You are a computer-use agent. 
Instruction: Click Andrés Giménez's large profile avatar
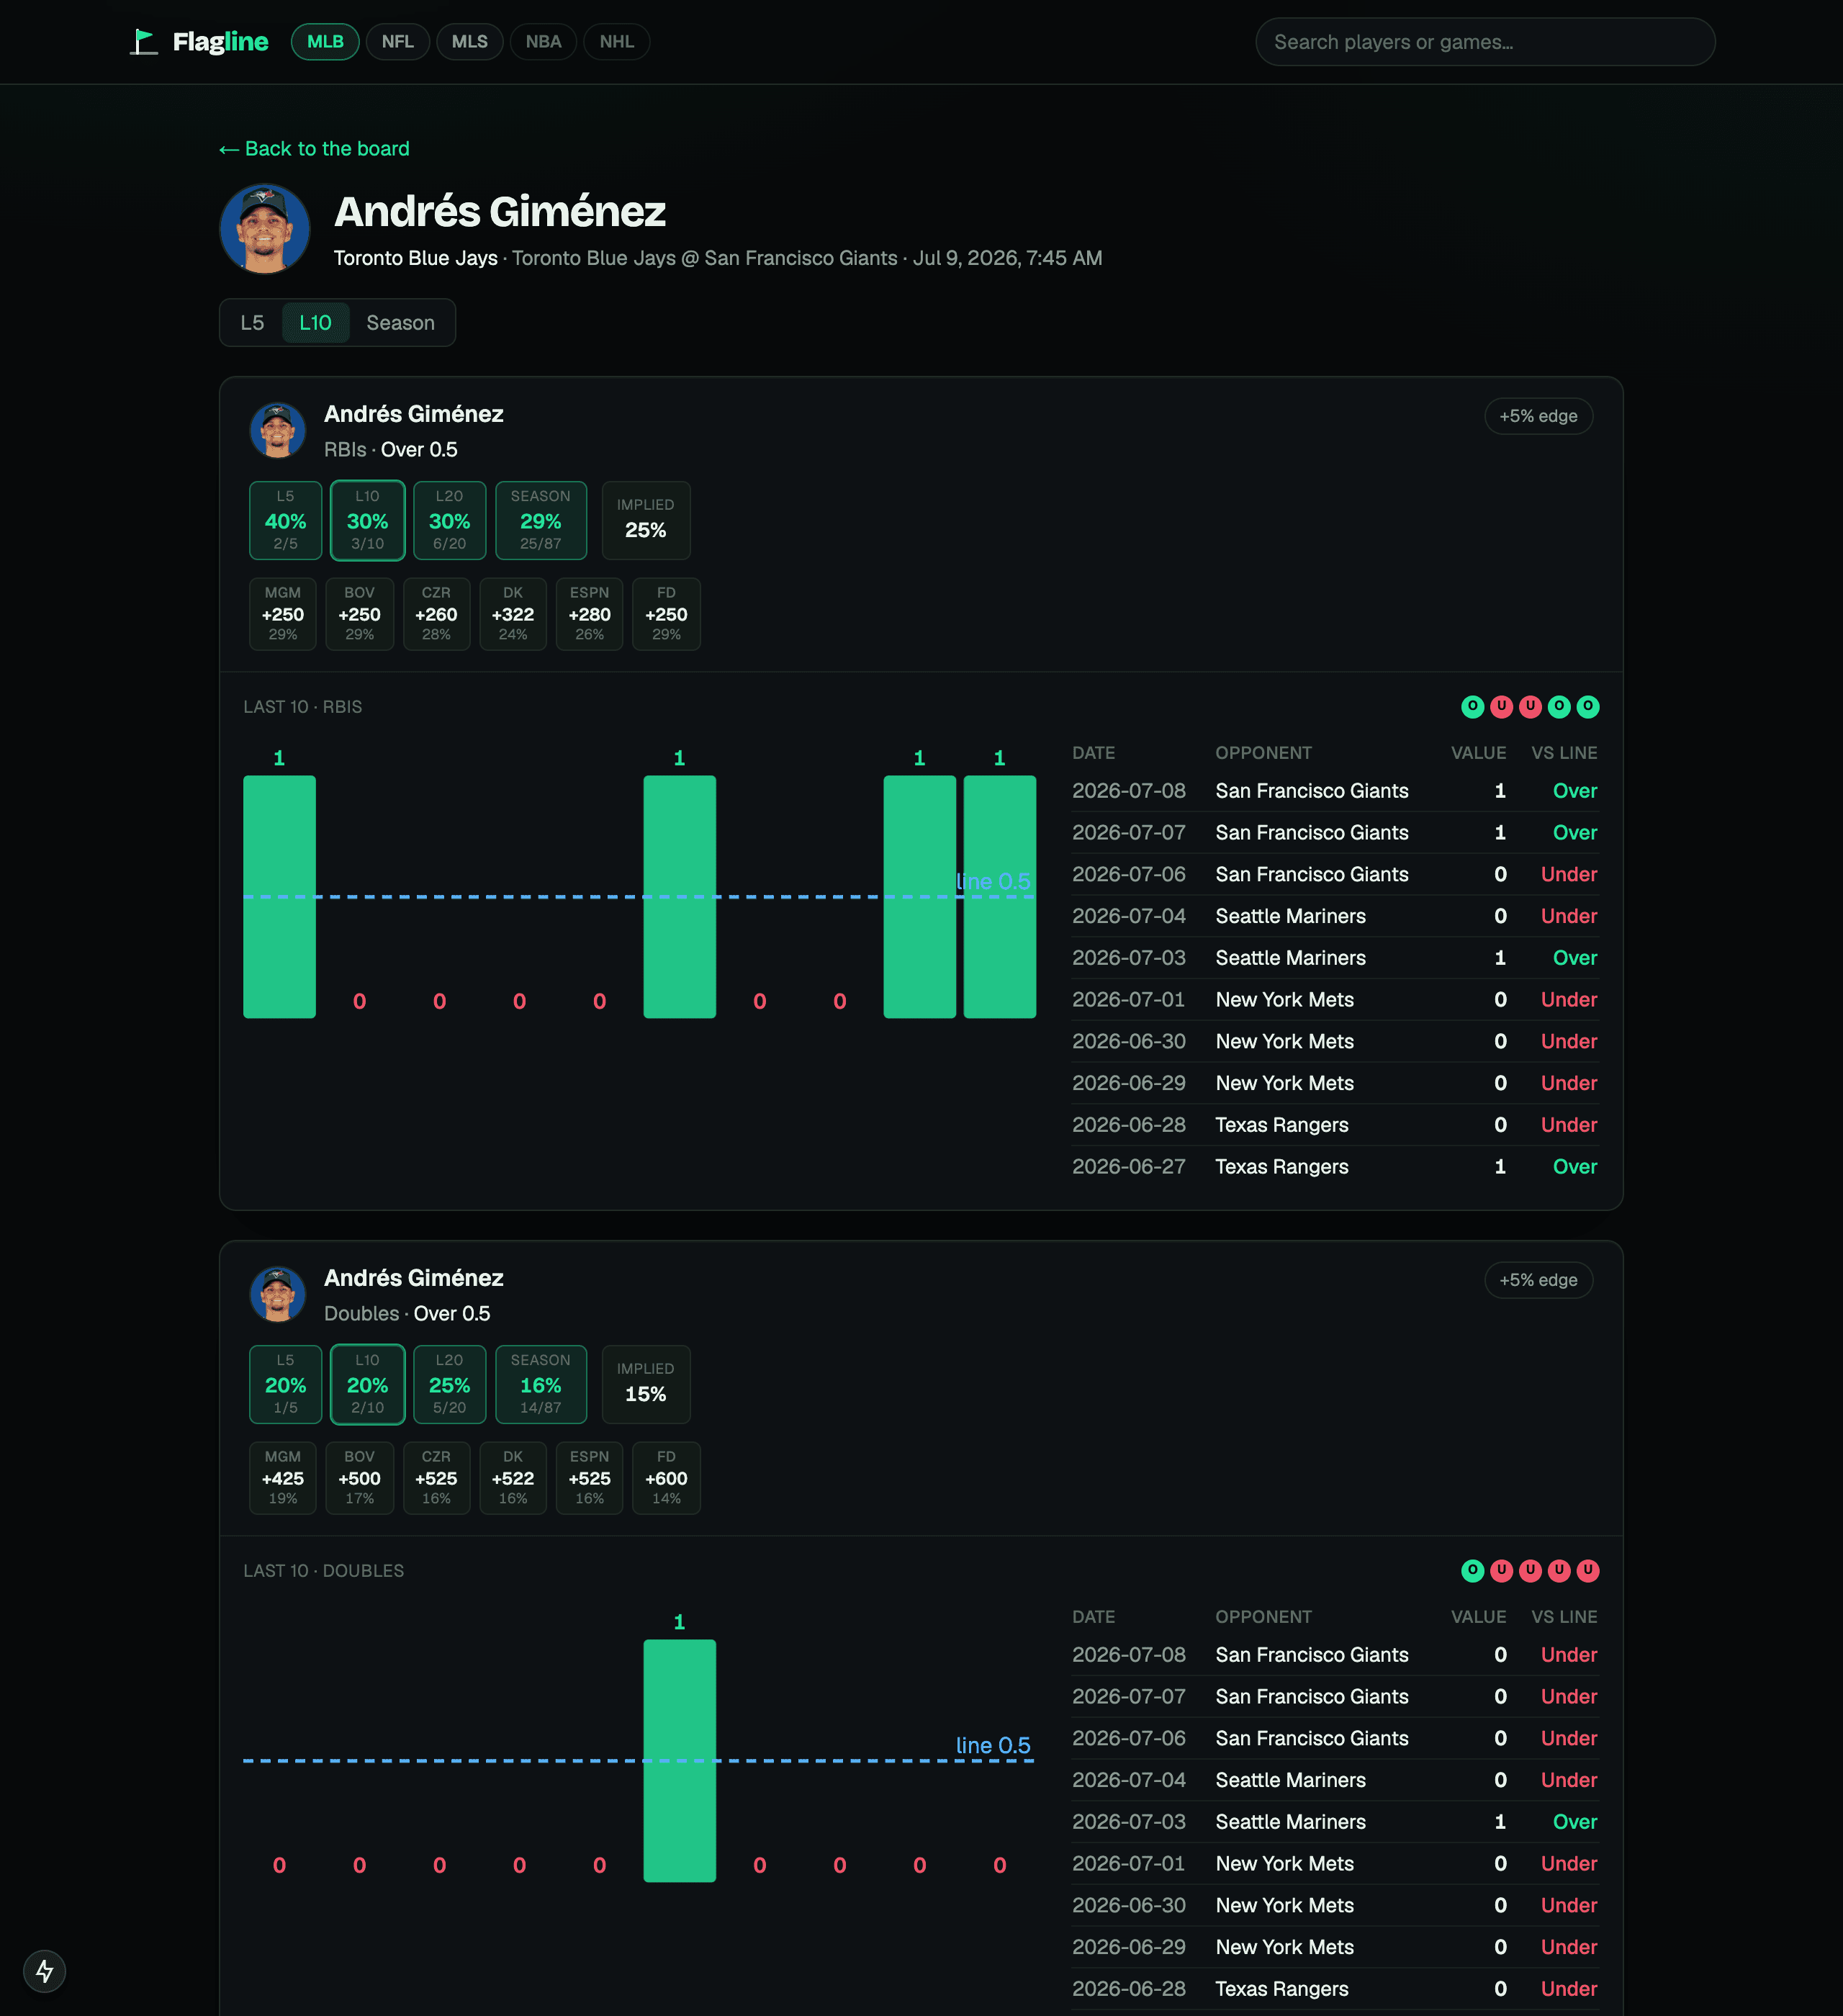click(265, 229)
